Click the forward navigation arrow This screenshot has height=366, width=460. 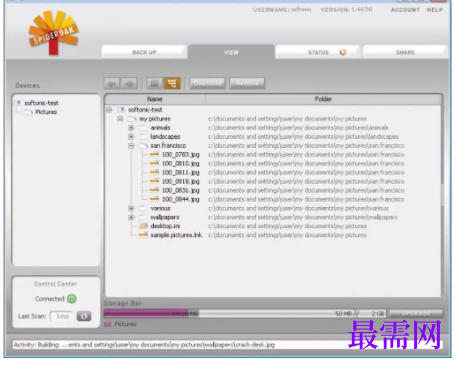129,83
